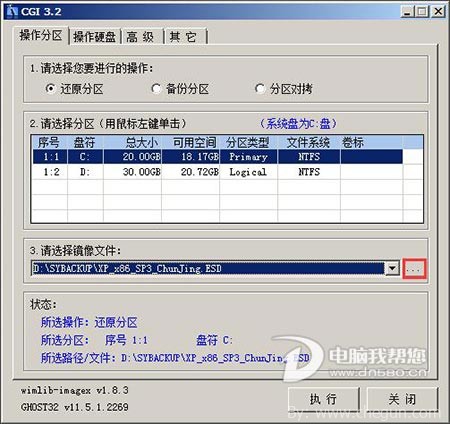This screenshot has width=450, height=424.
Task: Click the 总大小 column header
Action: pyautogui.click(x=132, y=143)
